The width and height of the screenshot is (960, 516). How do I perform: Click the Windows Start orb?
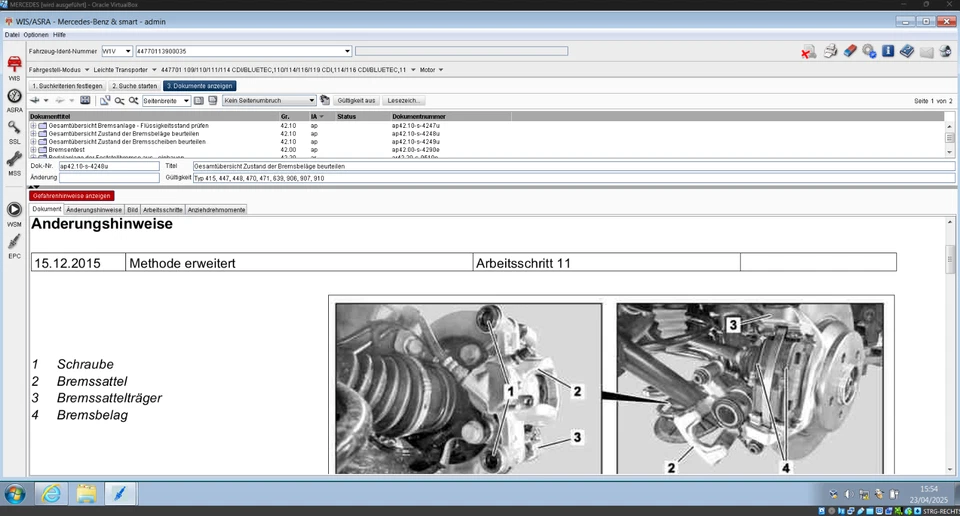(x=15, y=493)
